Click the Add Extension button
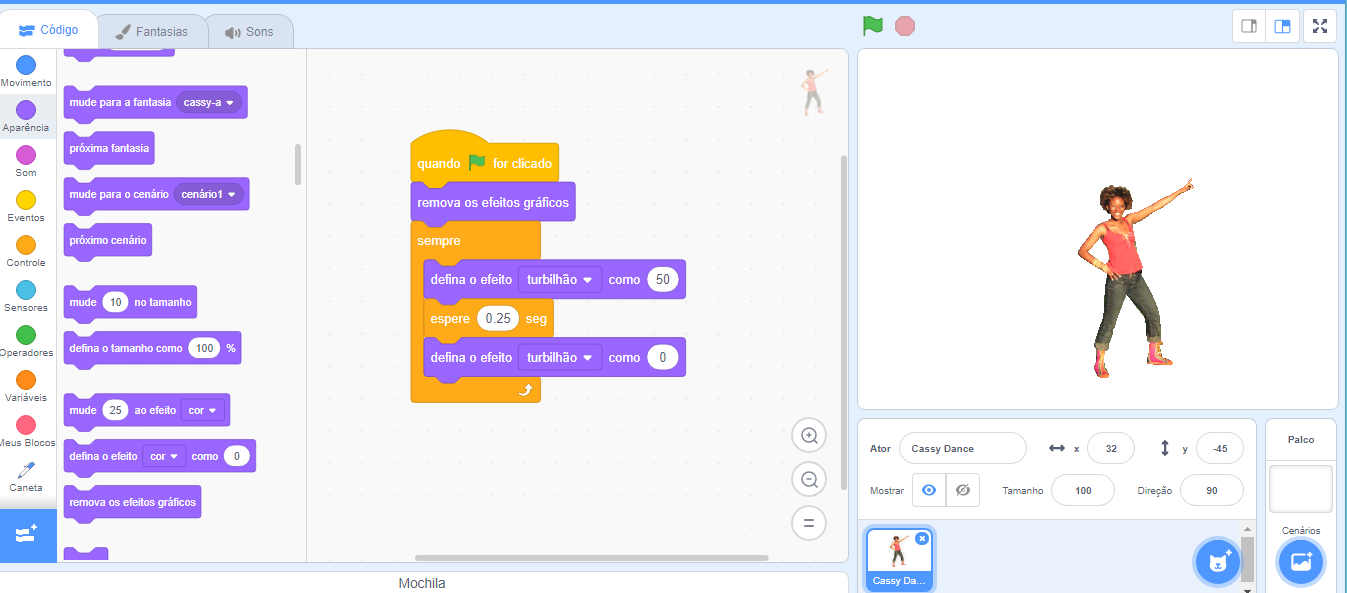Viewport: 1347px width, 593px height. tap(27, 536)
